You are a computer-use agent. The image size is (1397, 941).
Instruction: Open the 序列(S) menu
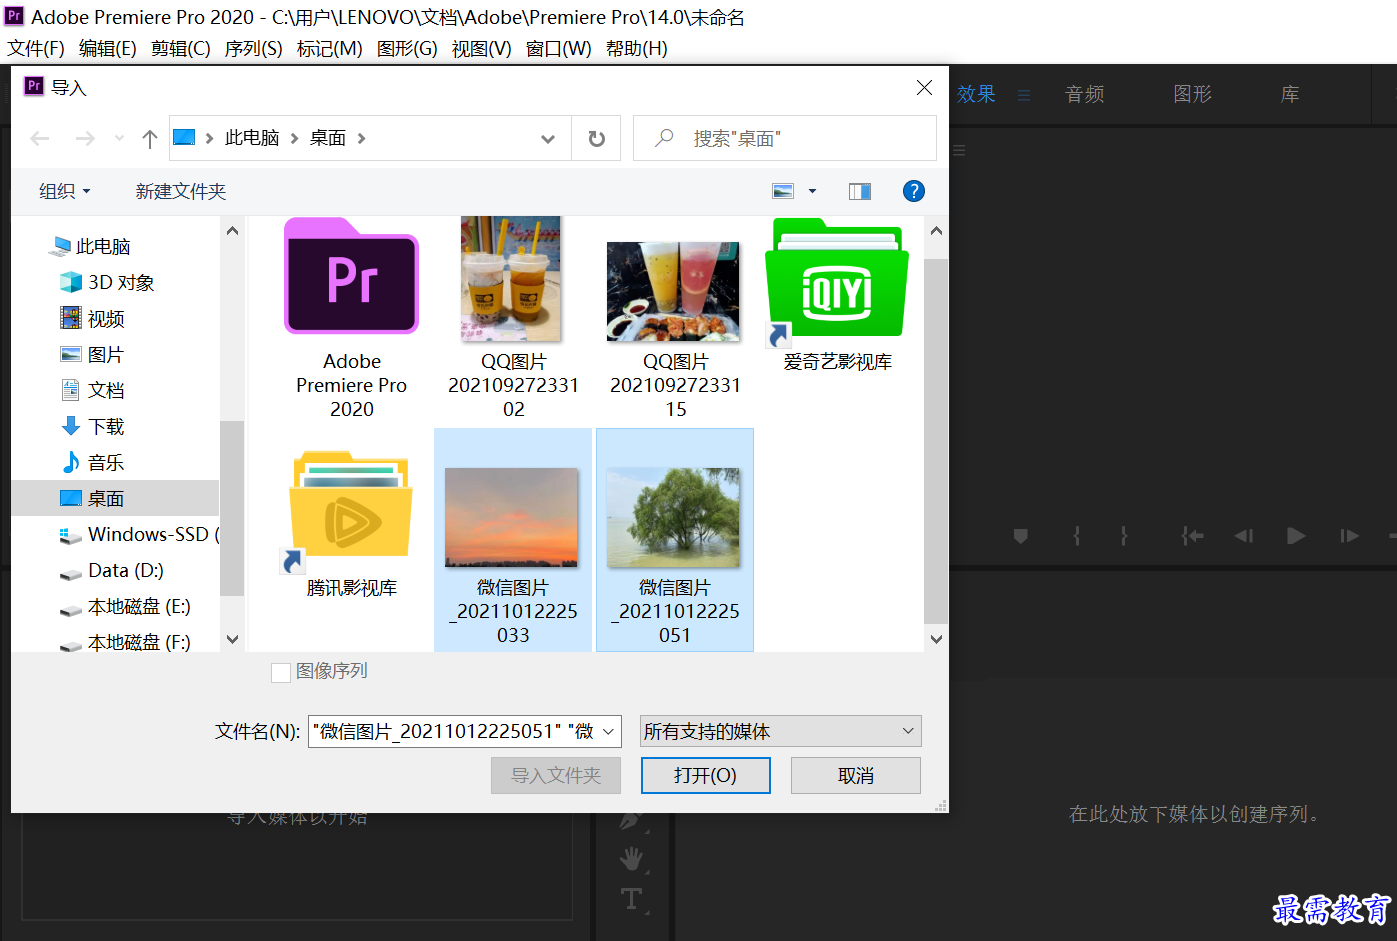click(x=253, y=48)
